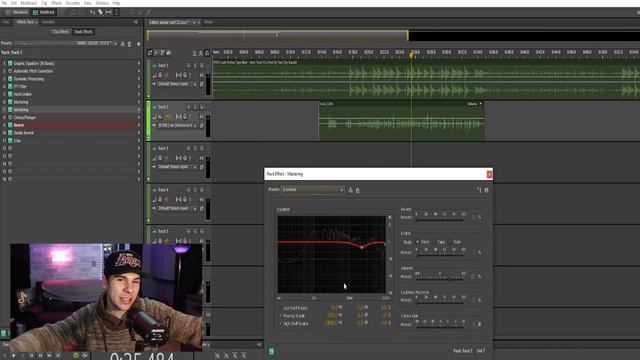This screenshot has height=360, width=640.
Task: Toggle power for Dynamics Processing effect
Action: click(x=10, y=79)
